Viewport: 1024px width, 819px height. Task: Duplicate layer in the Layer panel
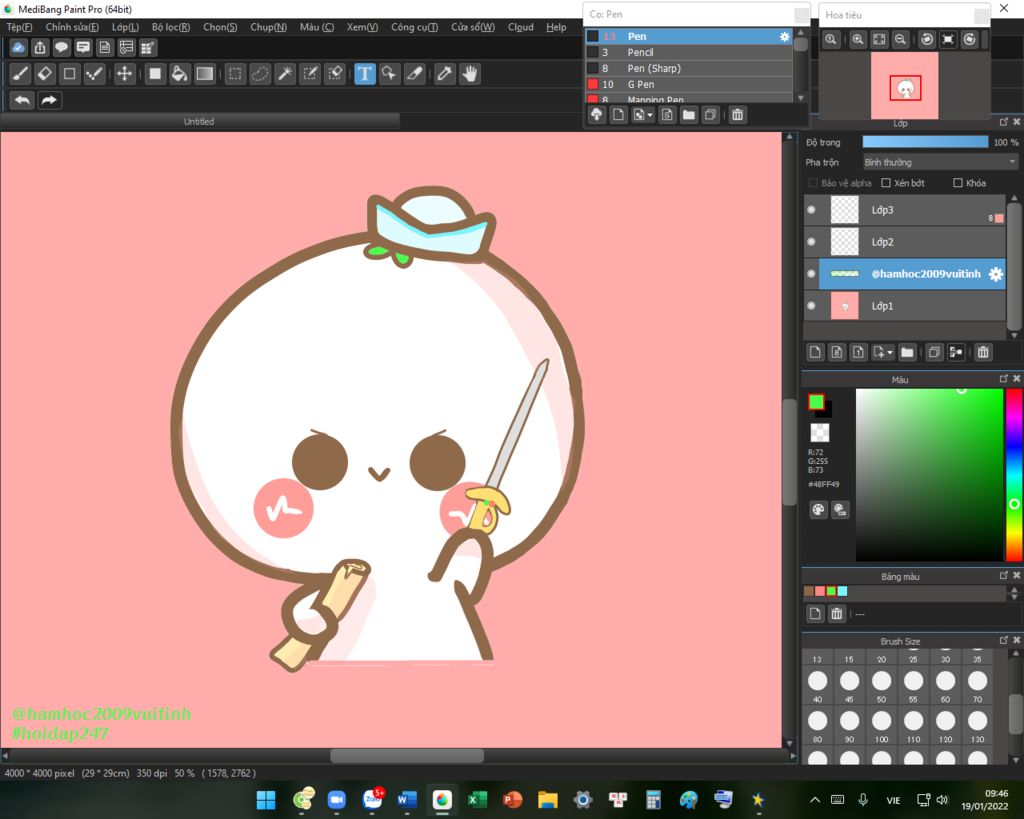[x=934, y=353]
